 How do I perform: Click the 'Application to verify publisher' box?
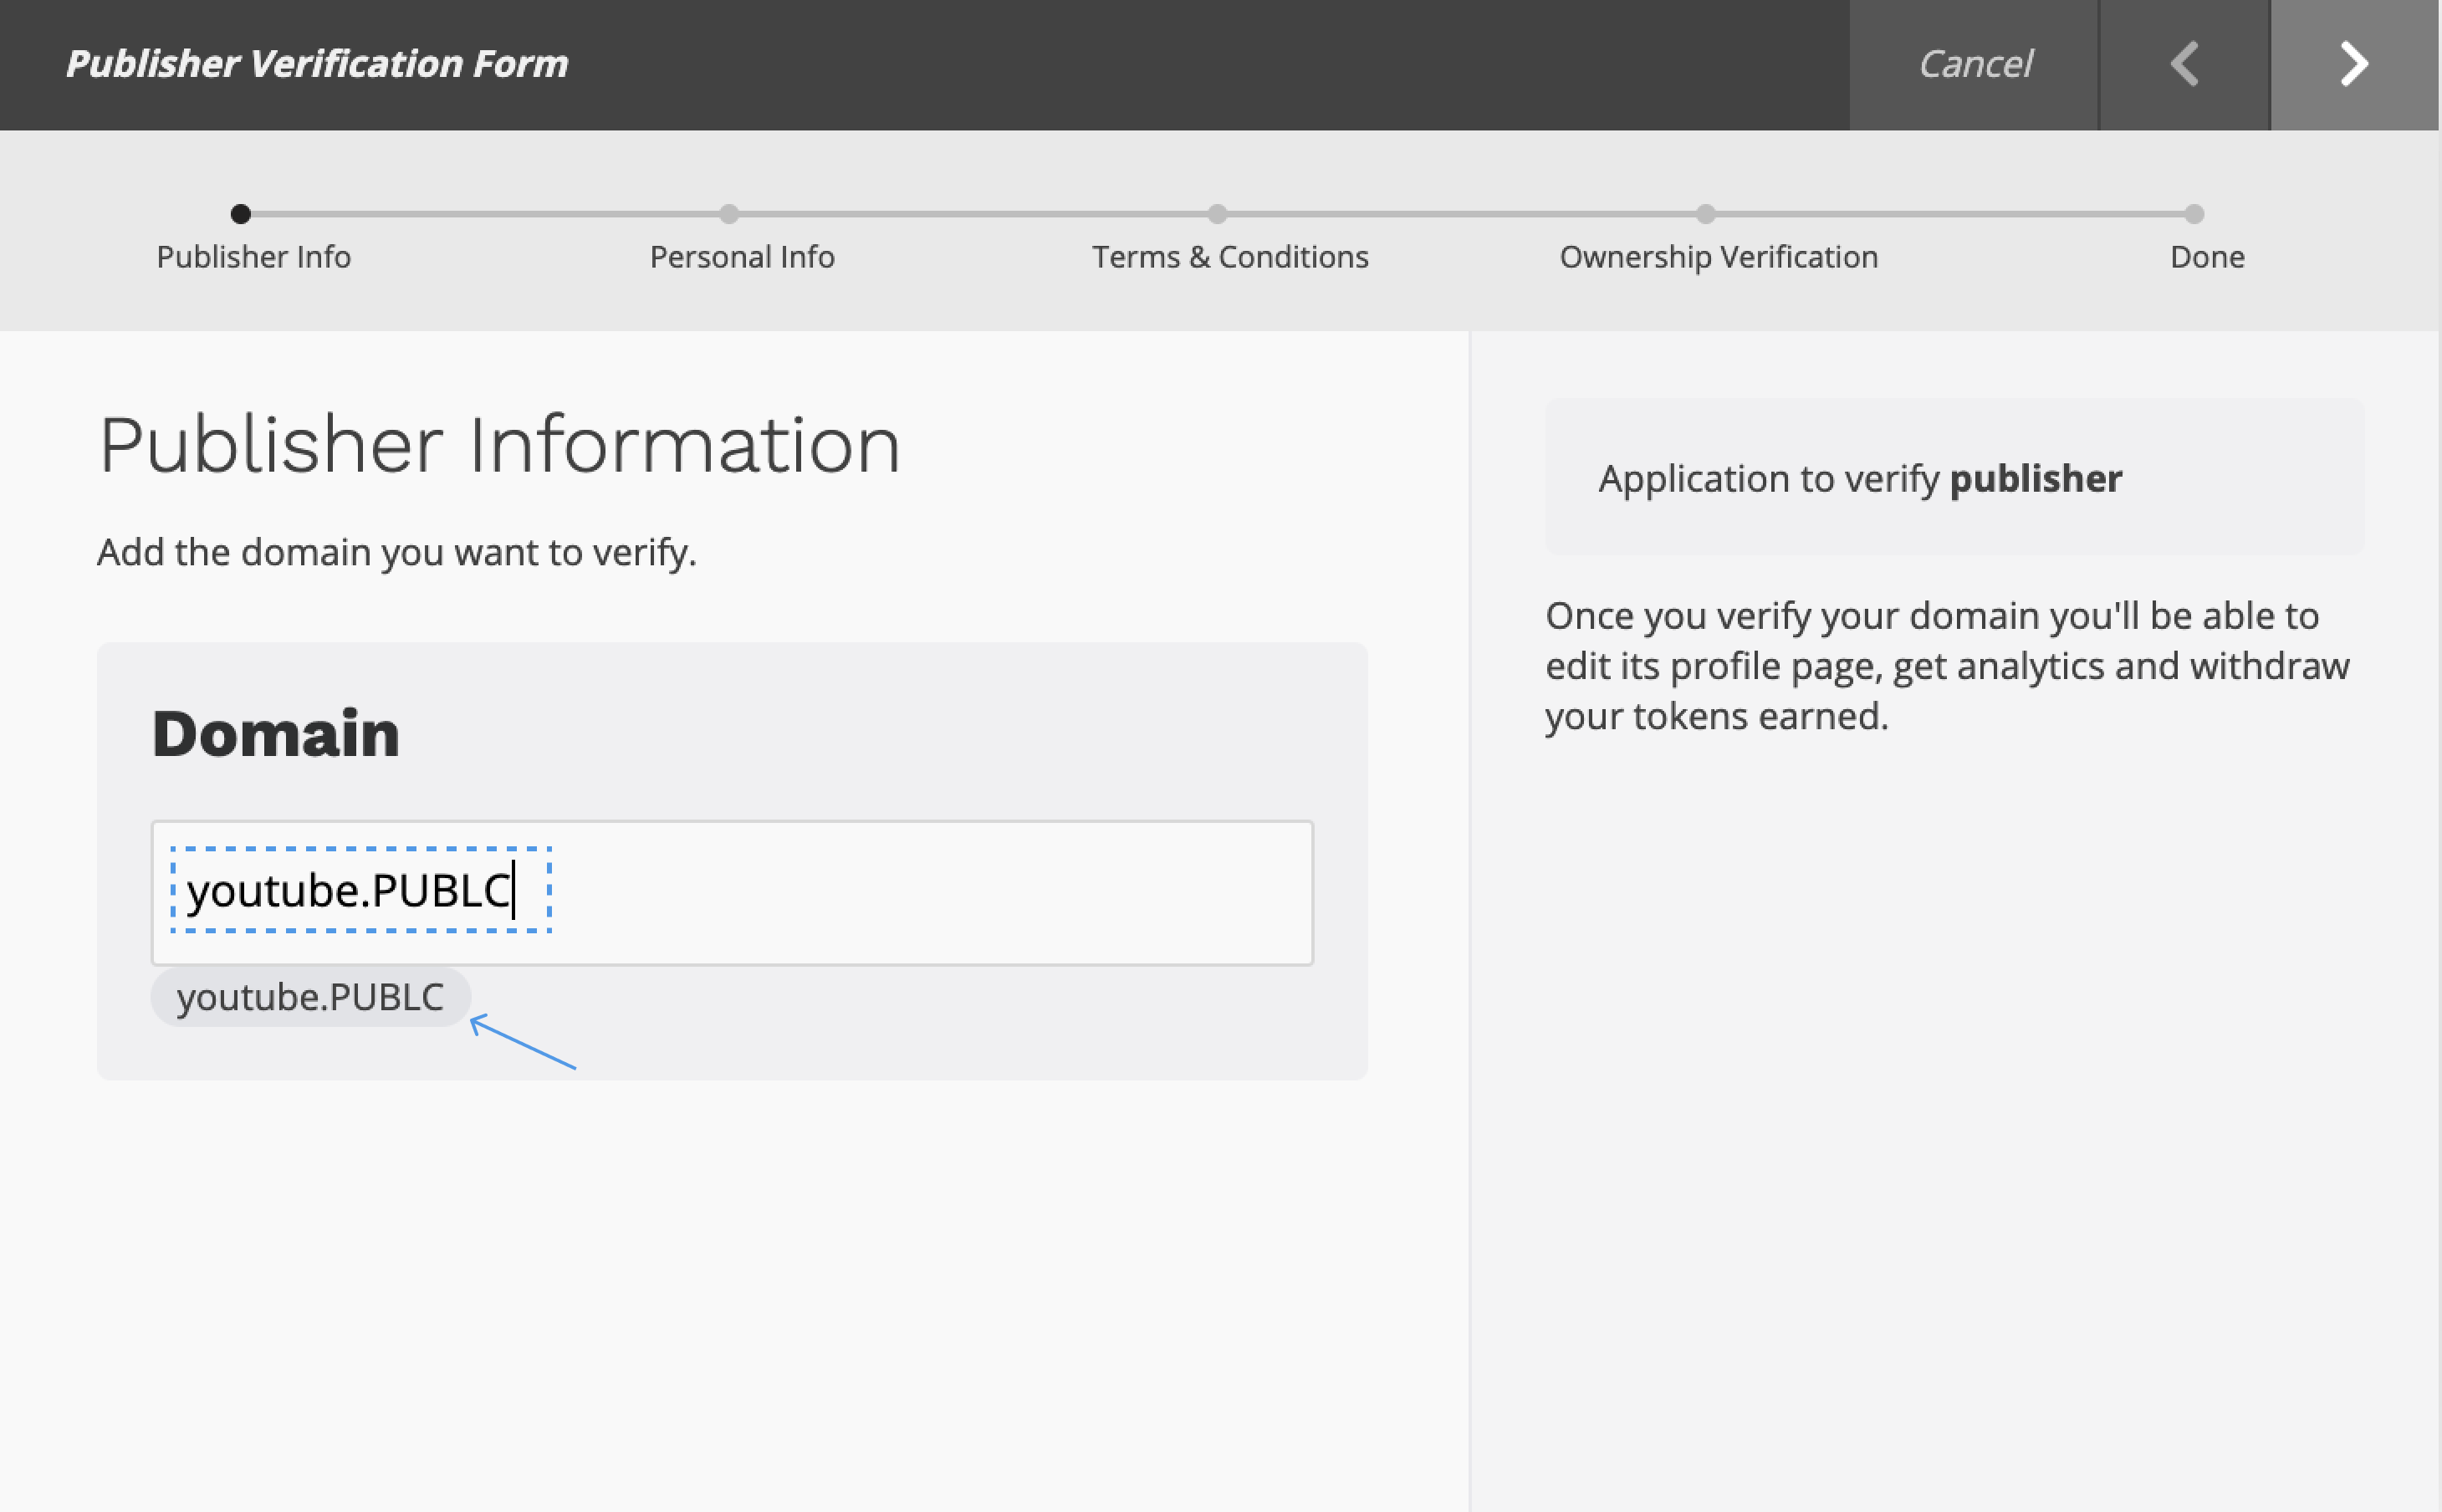click(x=1955, y=477)
